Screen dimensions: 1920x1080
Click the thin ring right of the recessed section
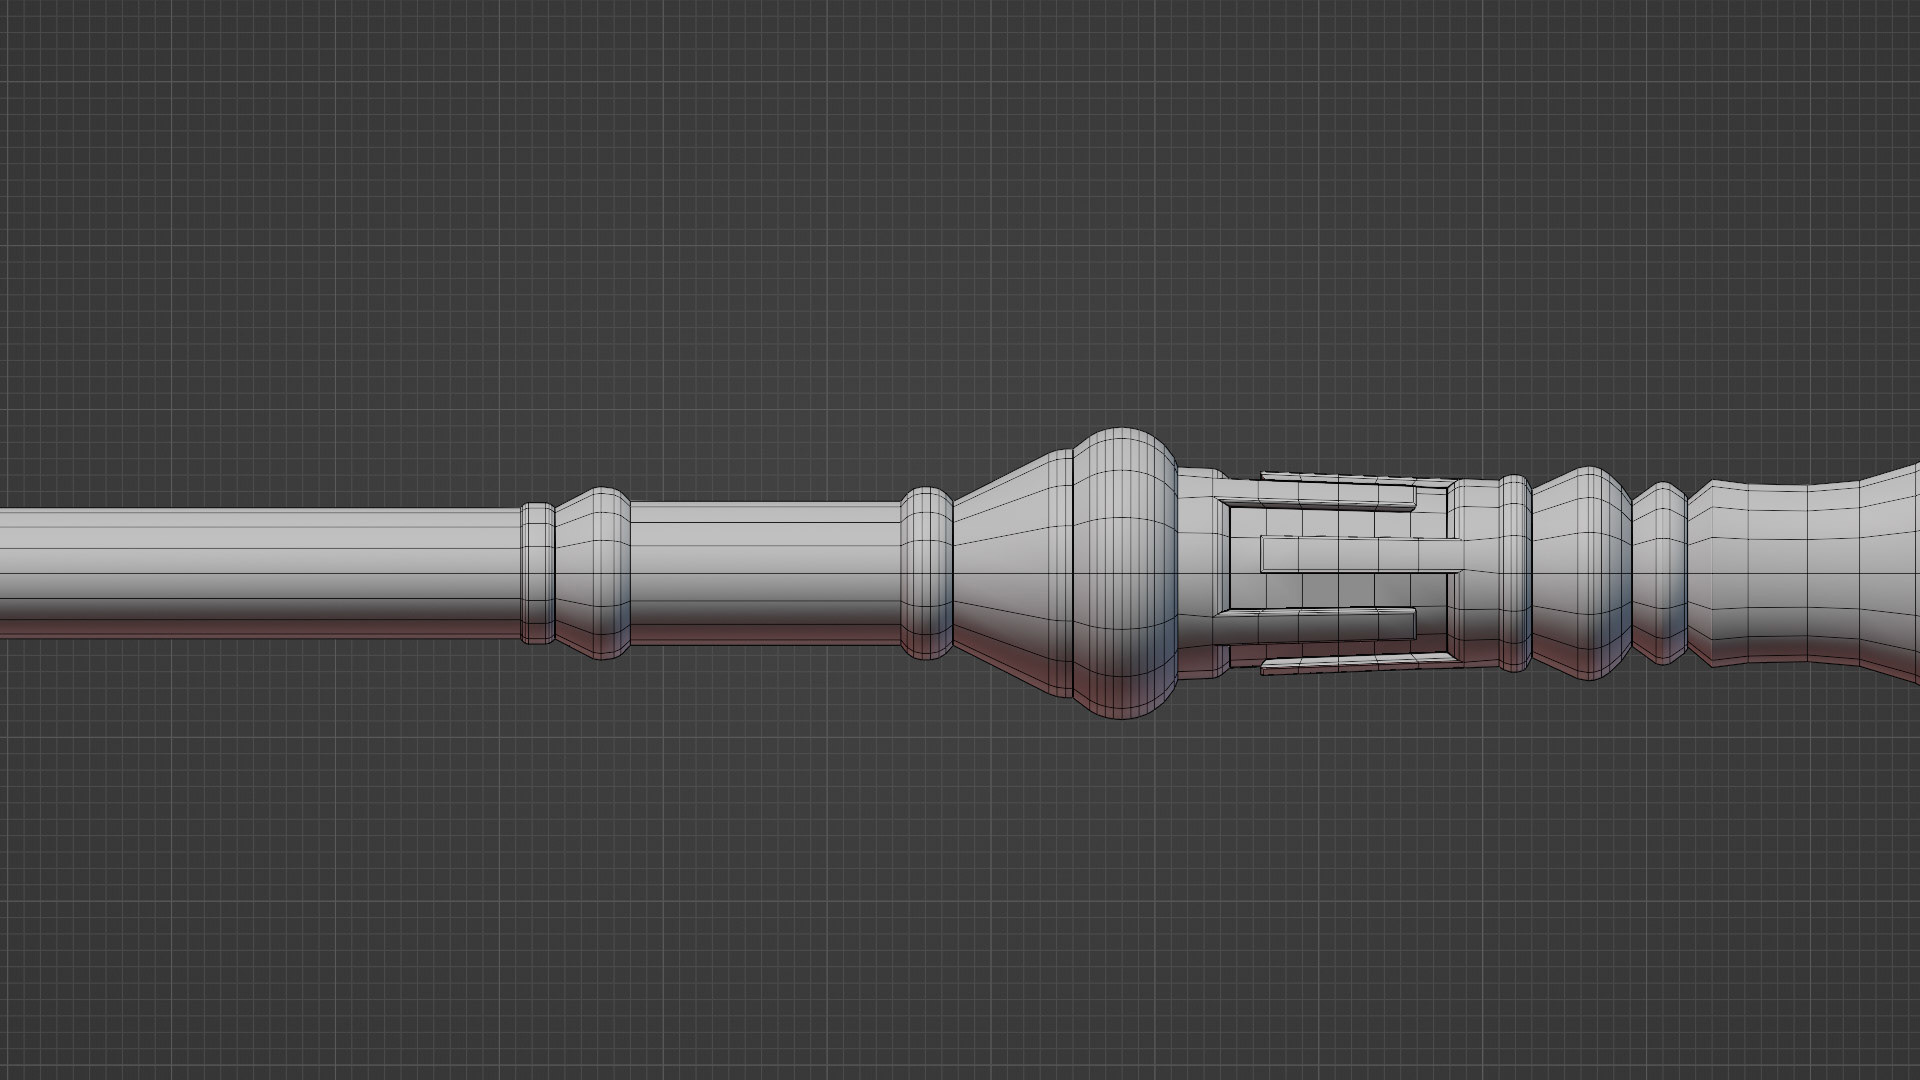pos(1514,572)
